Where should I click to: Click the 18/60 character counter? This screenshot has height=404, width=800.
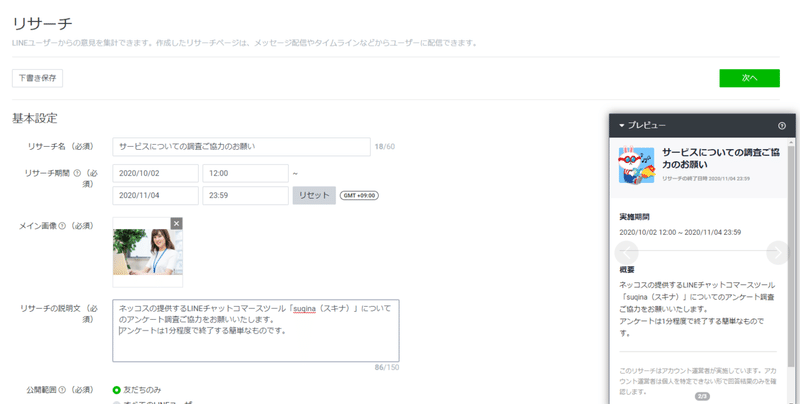coord(385,146)
